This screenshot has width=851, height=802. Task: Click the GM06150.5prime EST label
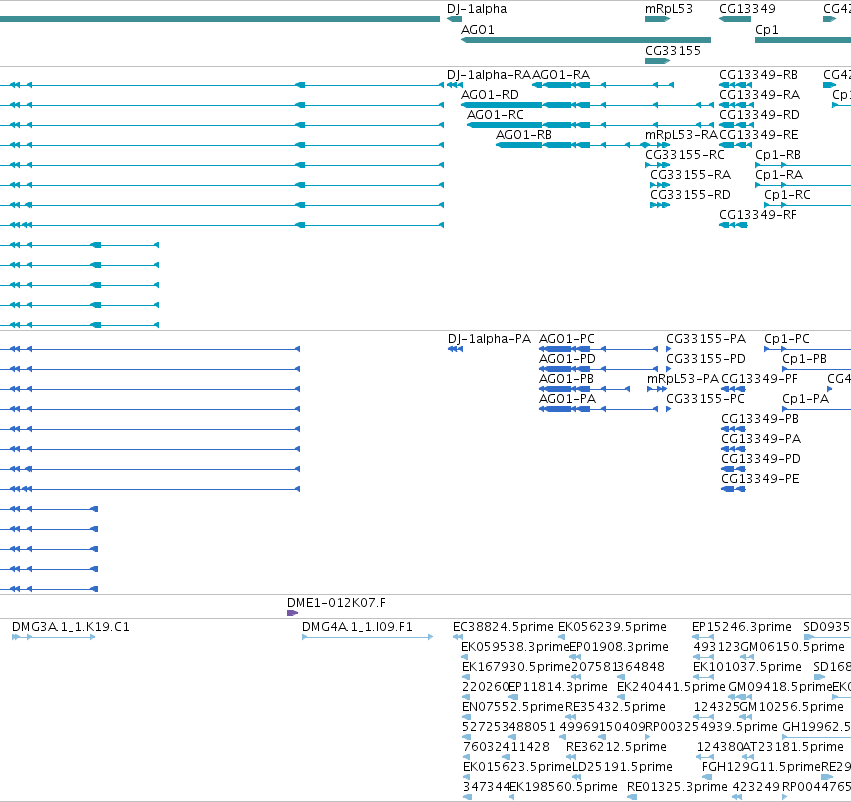coord(792,647)
